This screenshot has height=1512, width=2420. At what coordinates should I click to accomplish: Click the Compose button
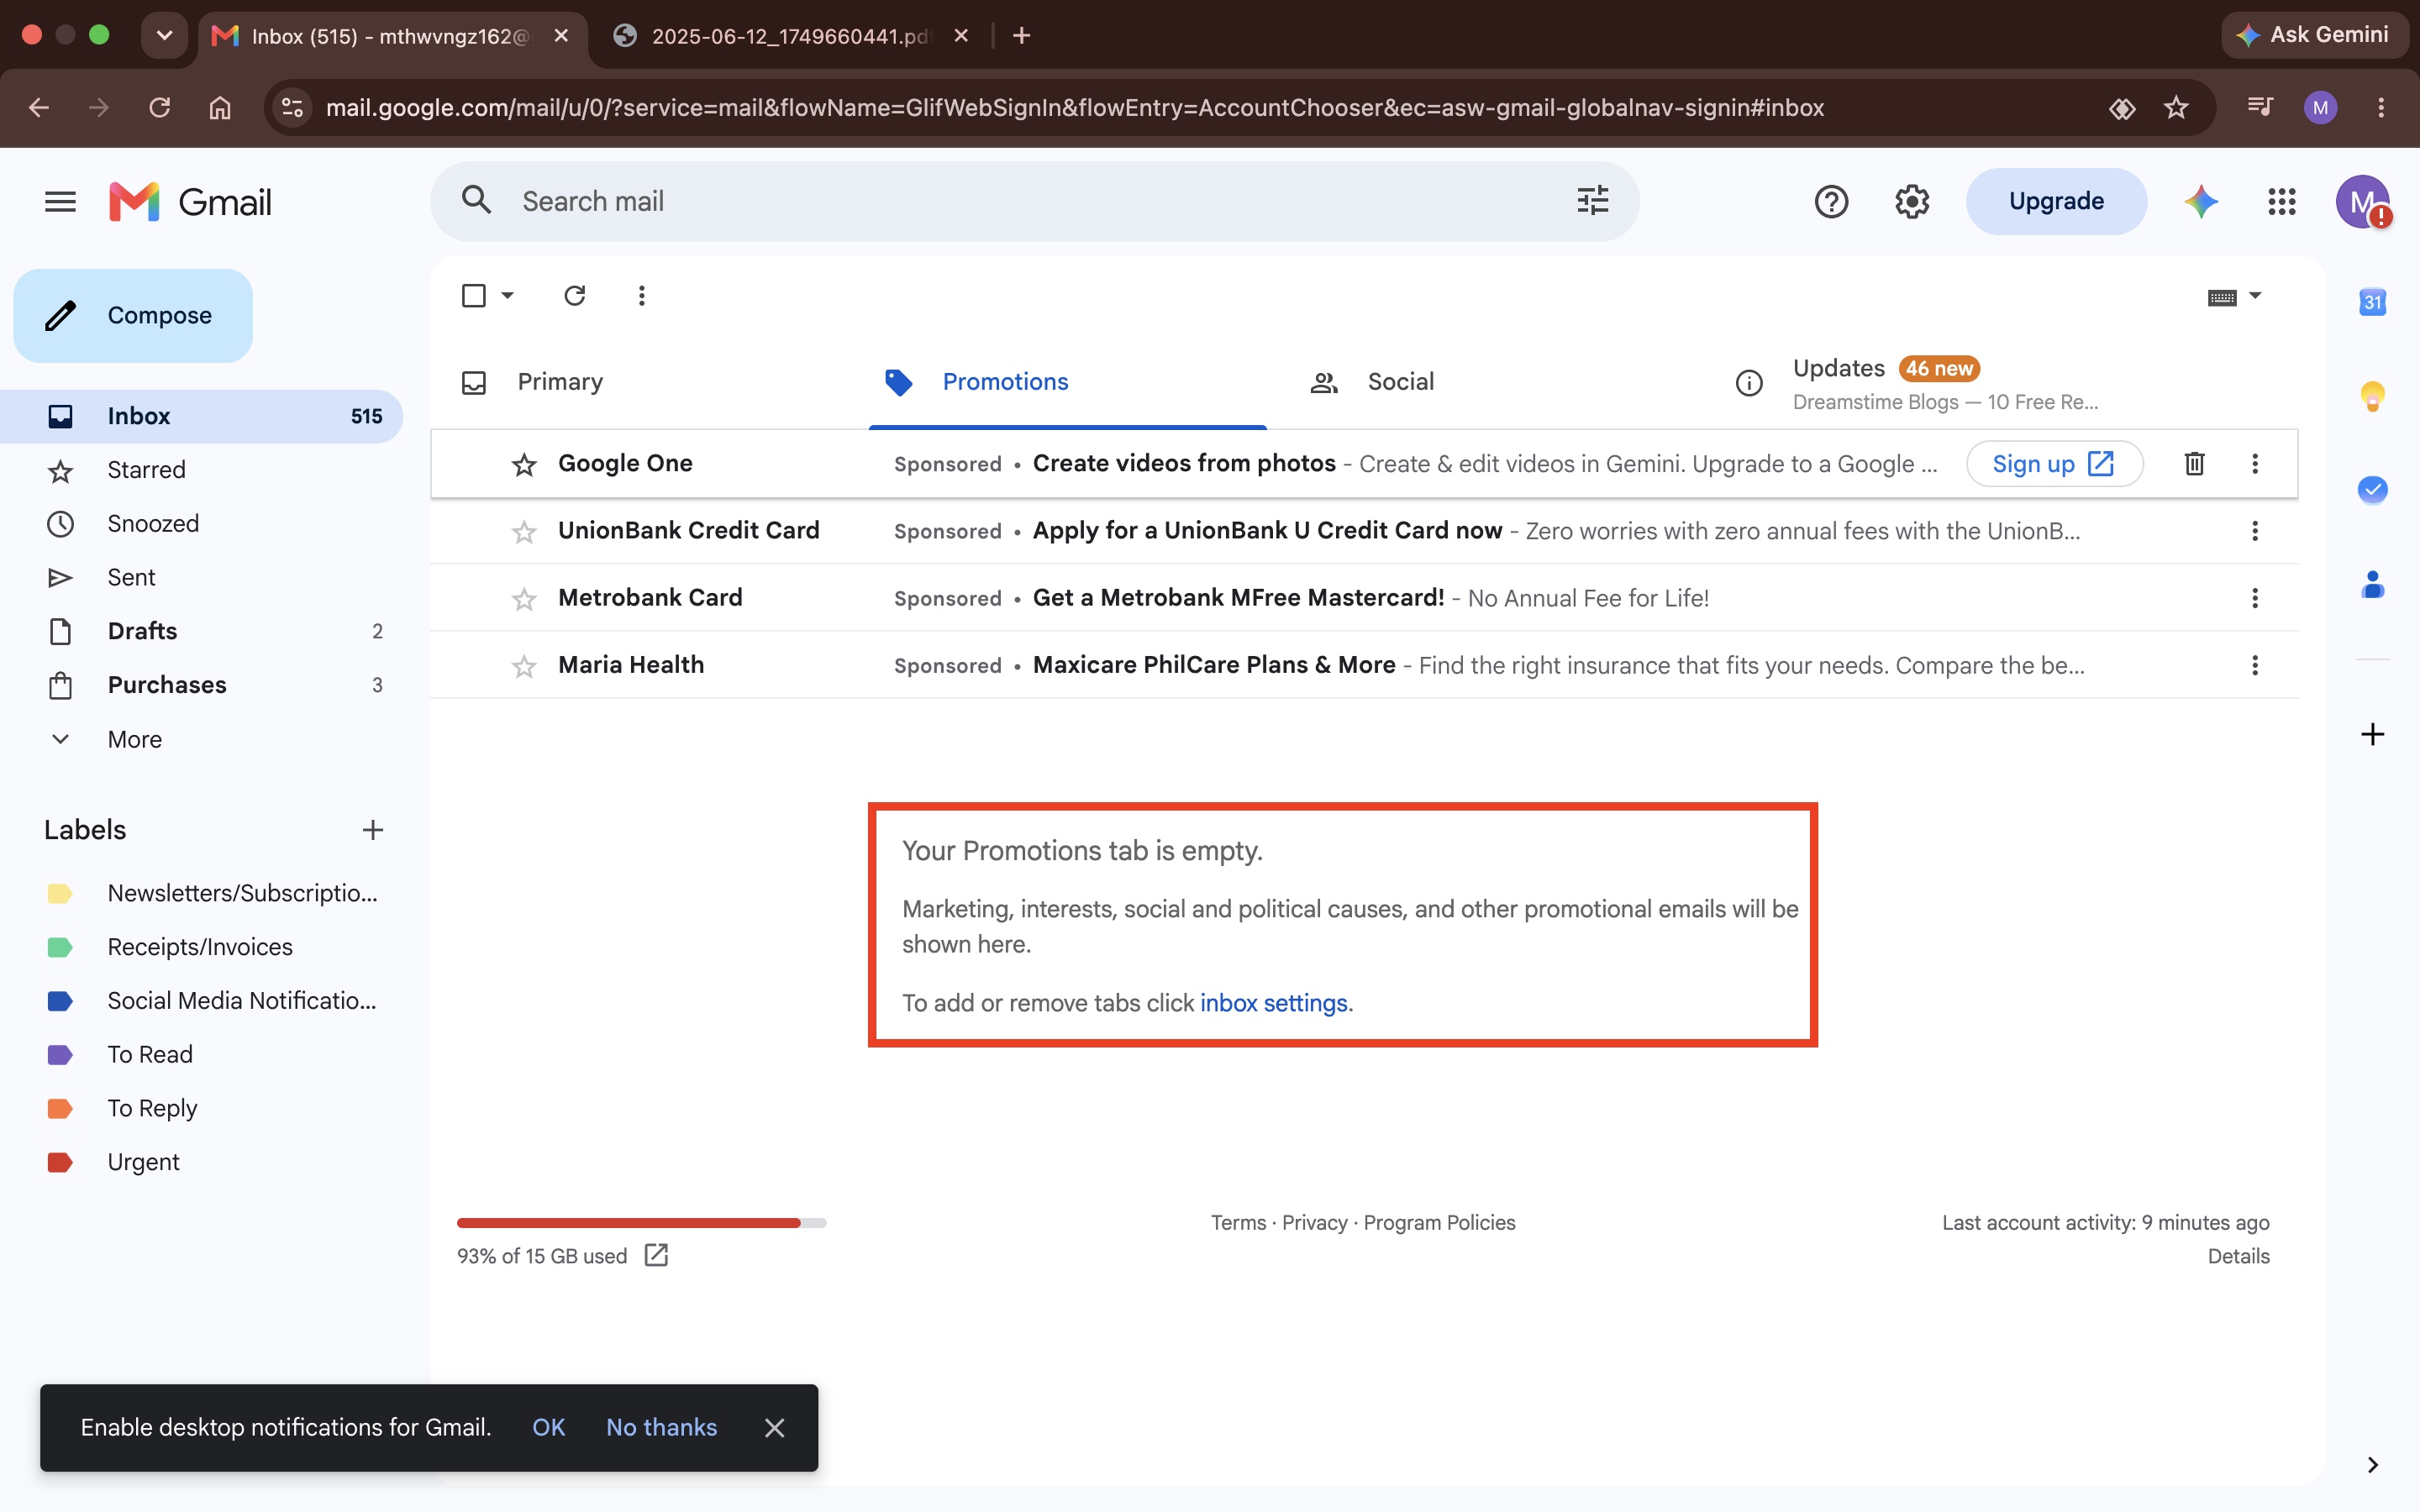(133, 315)
